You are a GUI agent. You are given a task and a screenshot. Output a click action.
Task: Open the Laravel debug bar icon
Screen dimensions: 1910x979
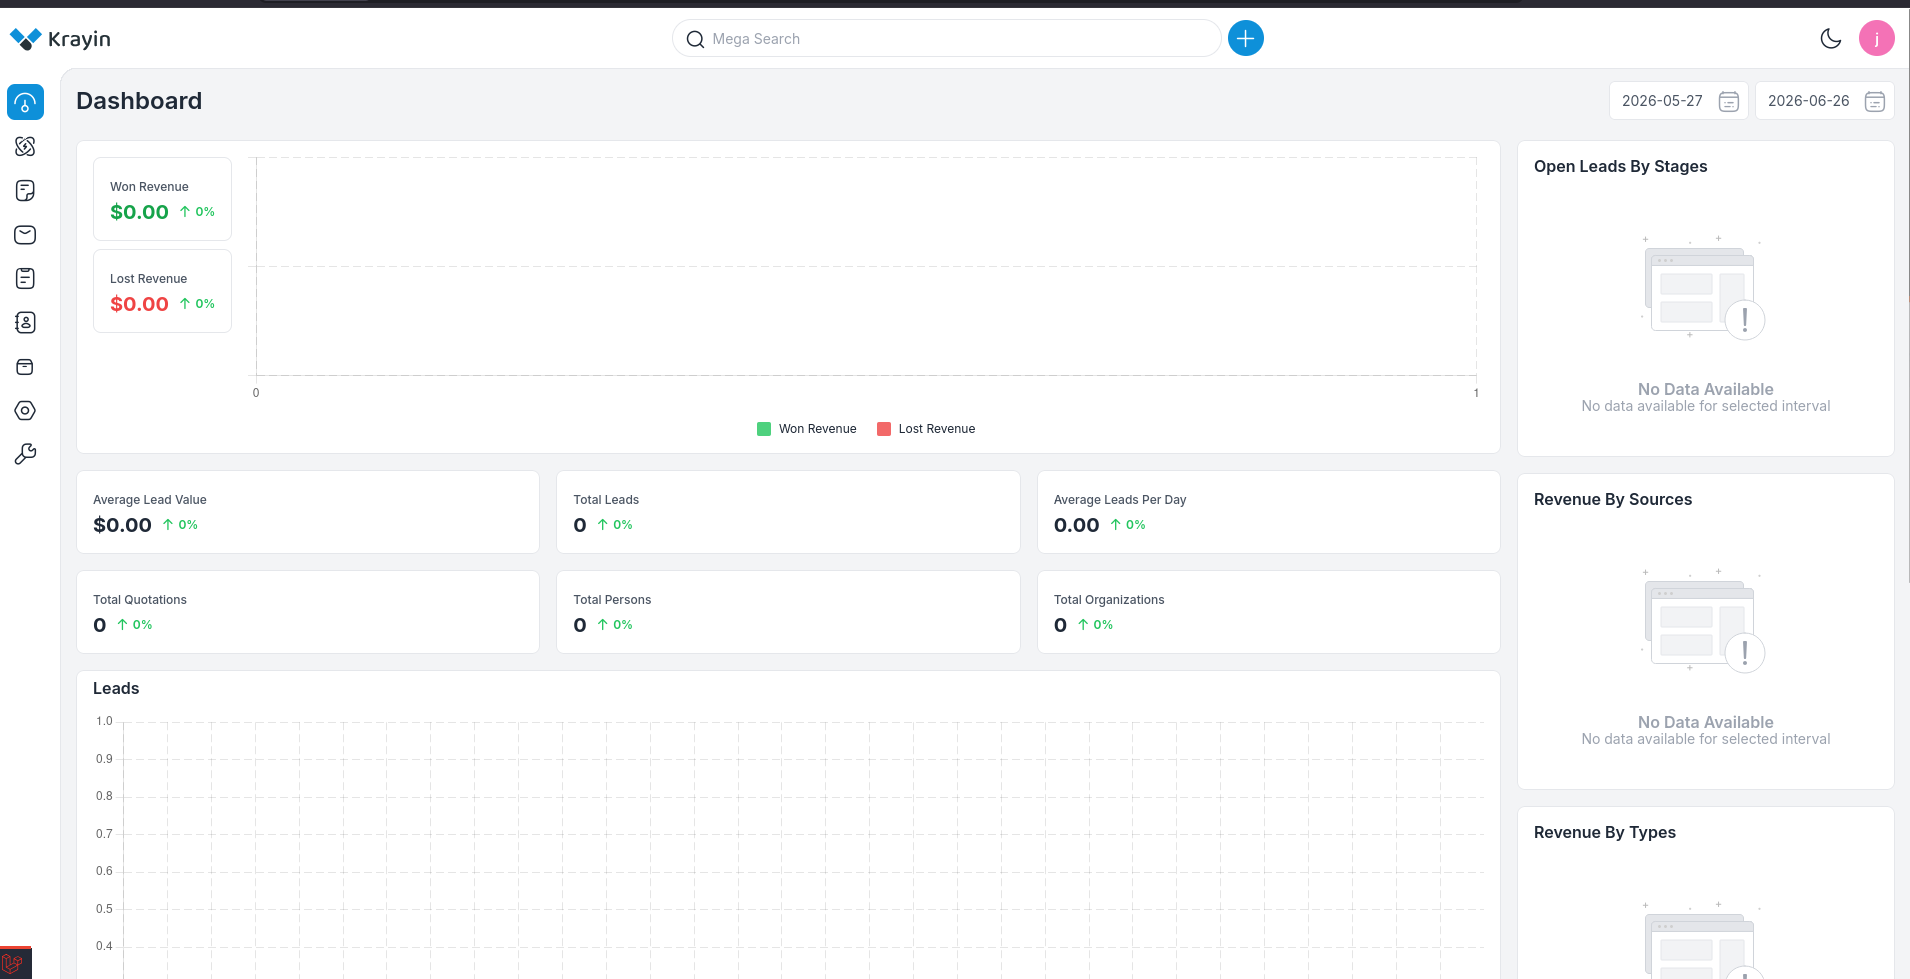click(x=13, y=963)
